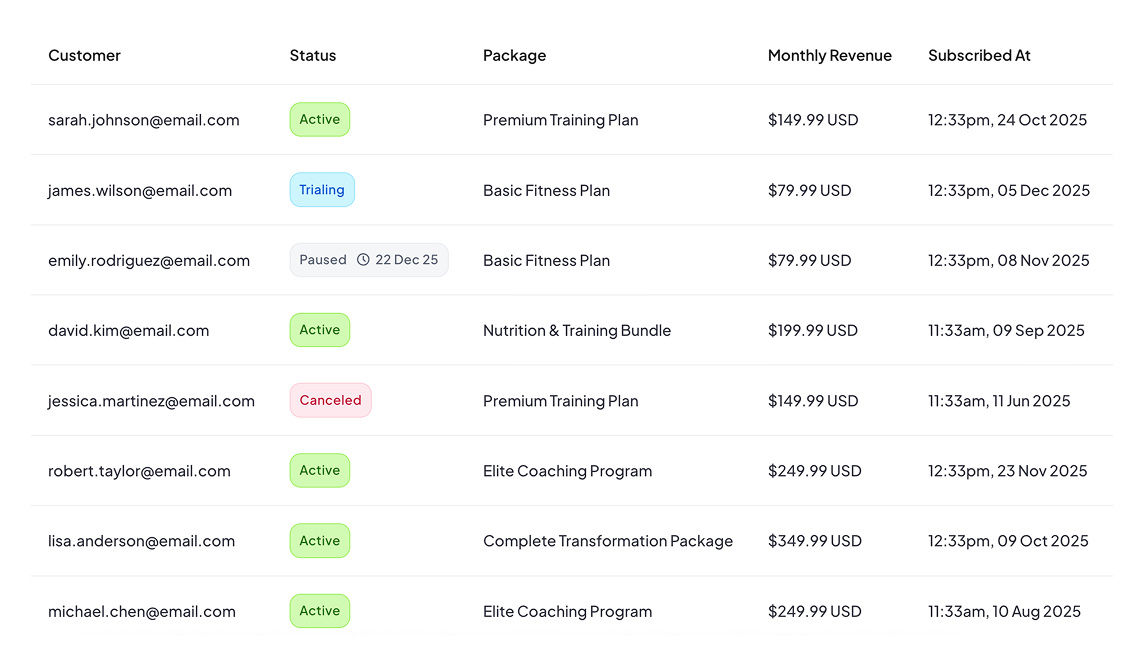Image resolution: width=1146 pixels, height=669 pixels.
Task: Click the Canceled status badge
Action: click(330, 400)
